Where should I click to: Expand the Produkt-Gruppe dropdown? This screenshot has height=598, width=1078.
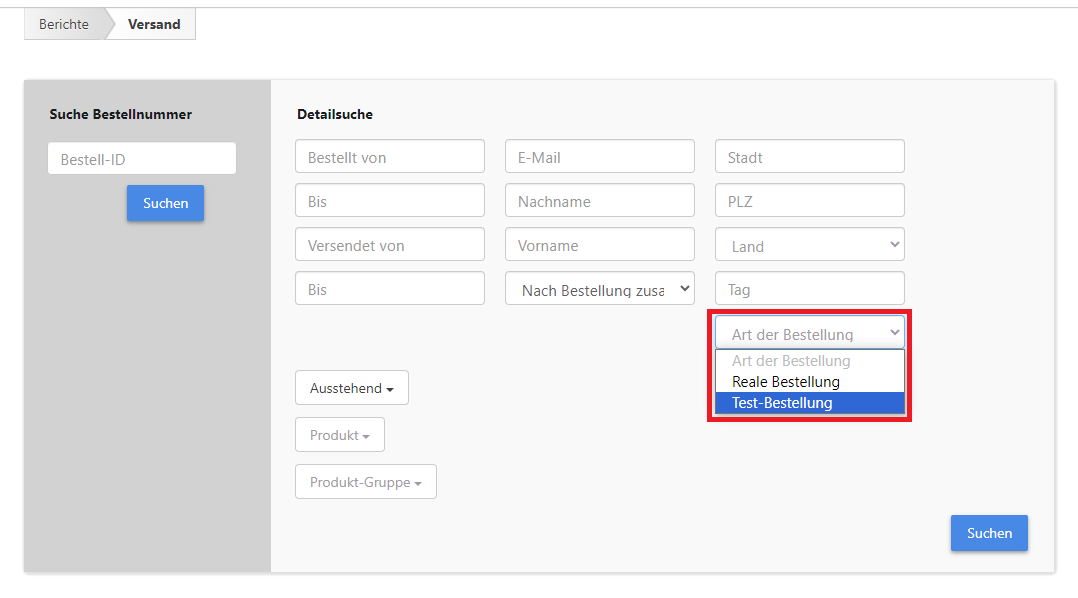click(365, 481)
